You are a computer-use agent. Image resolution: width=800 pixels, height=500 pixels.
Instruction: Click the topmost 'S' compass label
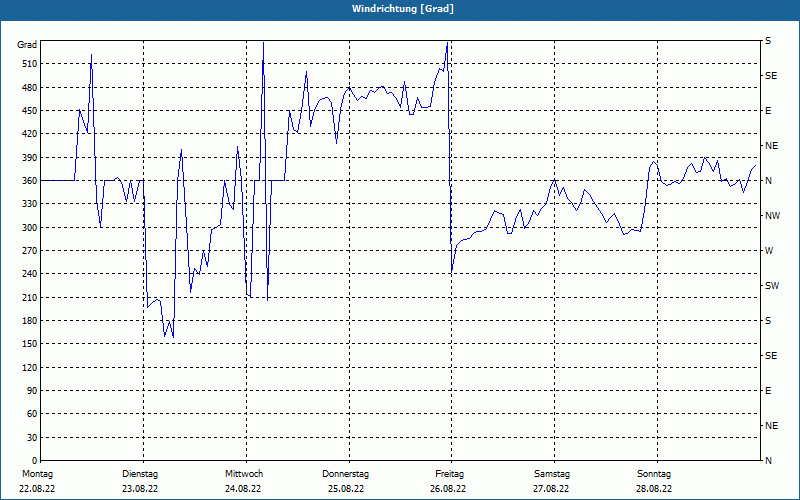pyautogui.click(x=768, y=41)
